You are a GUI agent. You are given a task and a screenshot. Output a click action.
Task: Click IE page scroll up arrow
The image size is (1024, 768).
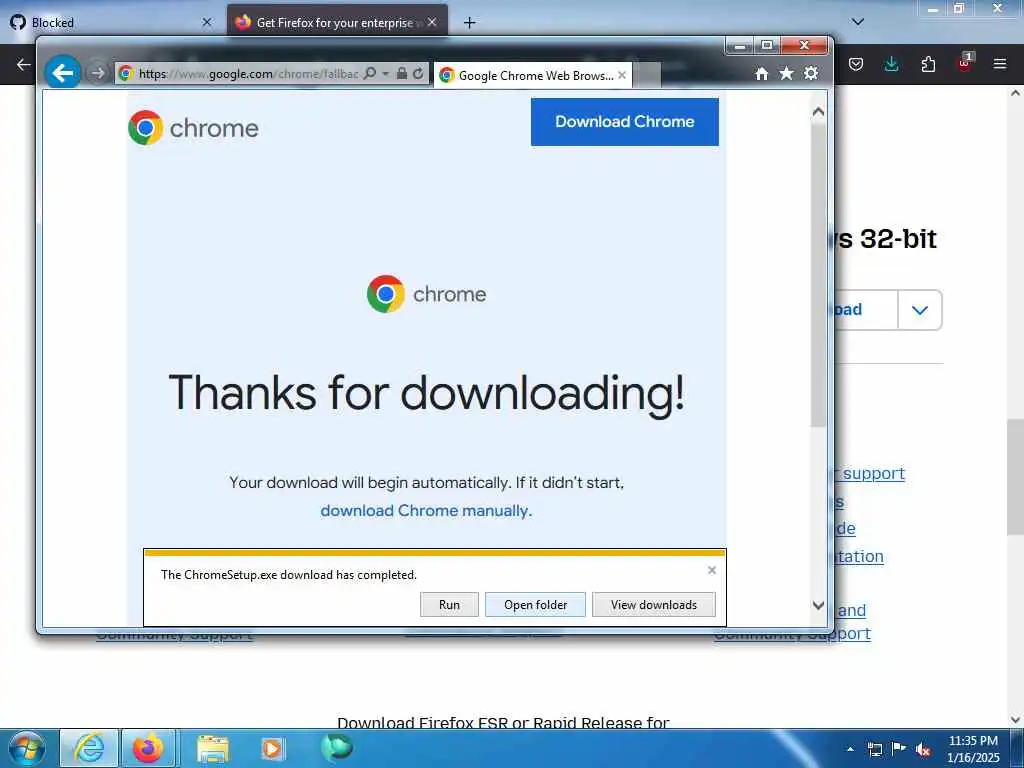pos(818,112)
